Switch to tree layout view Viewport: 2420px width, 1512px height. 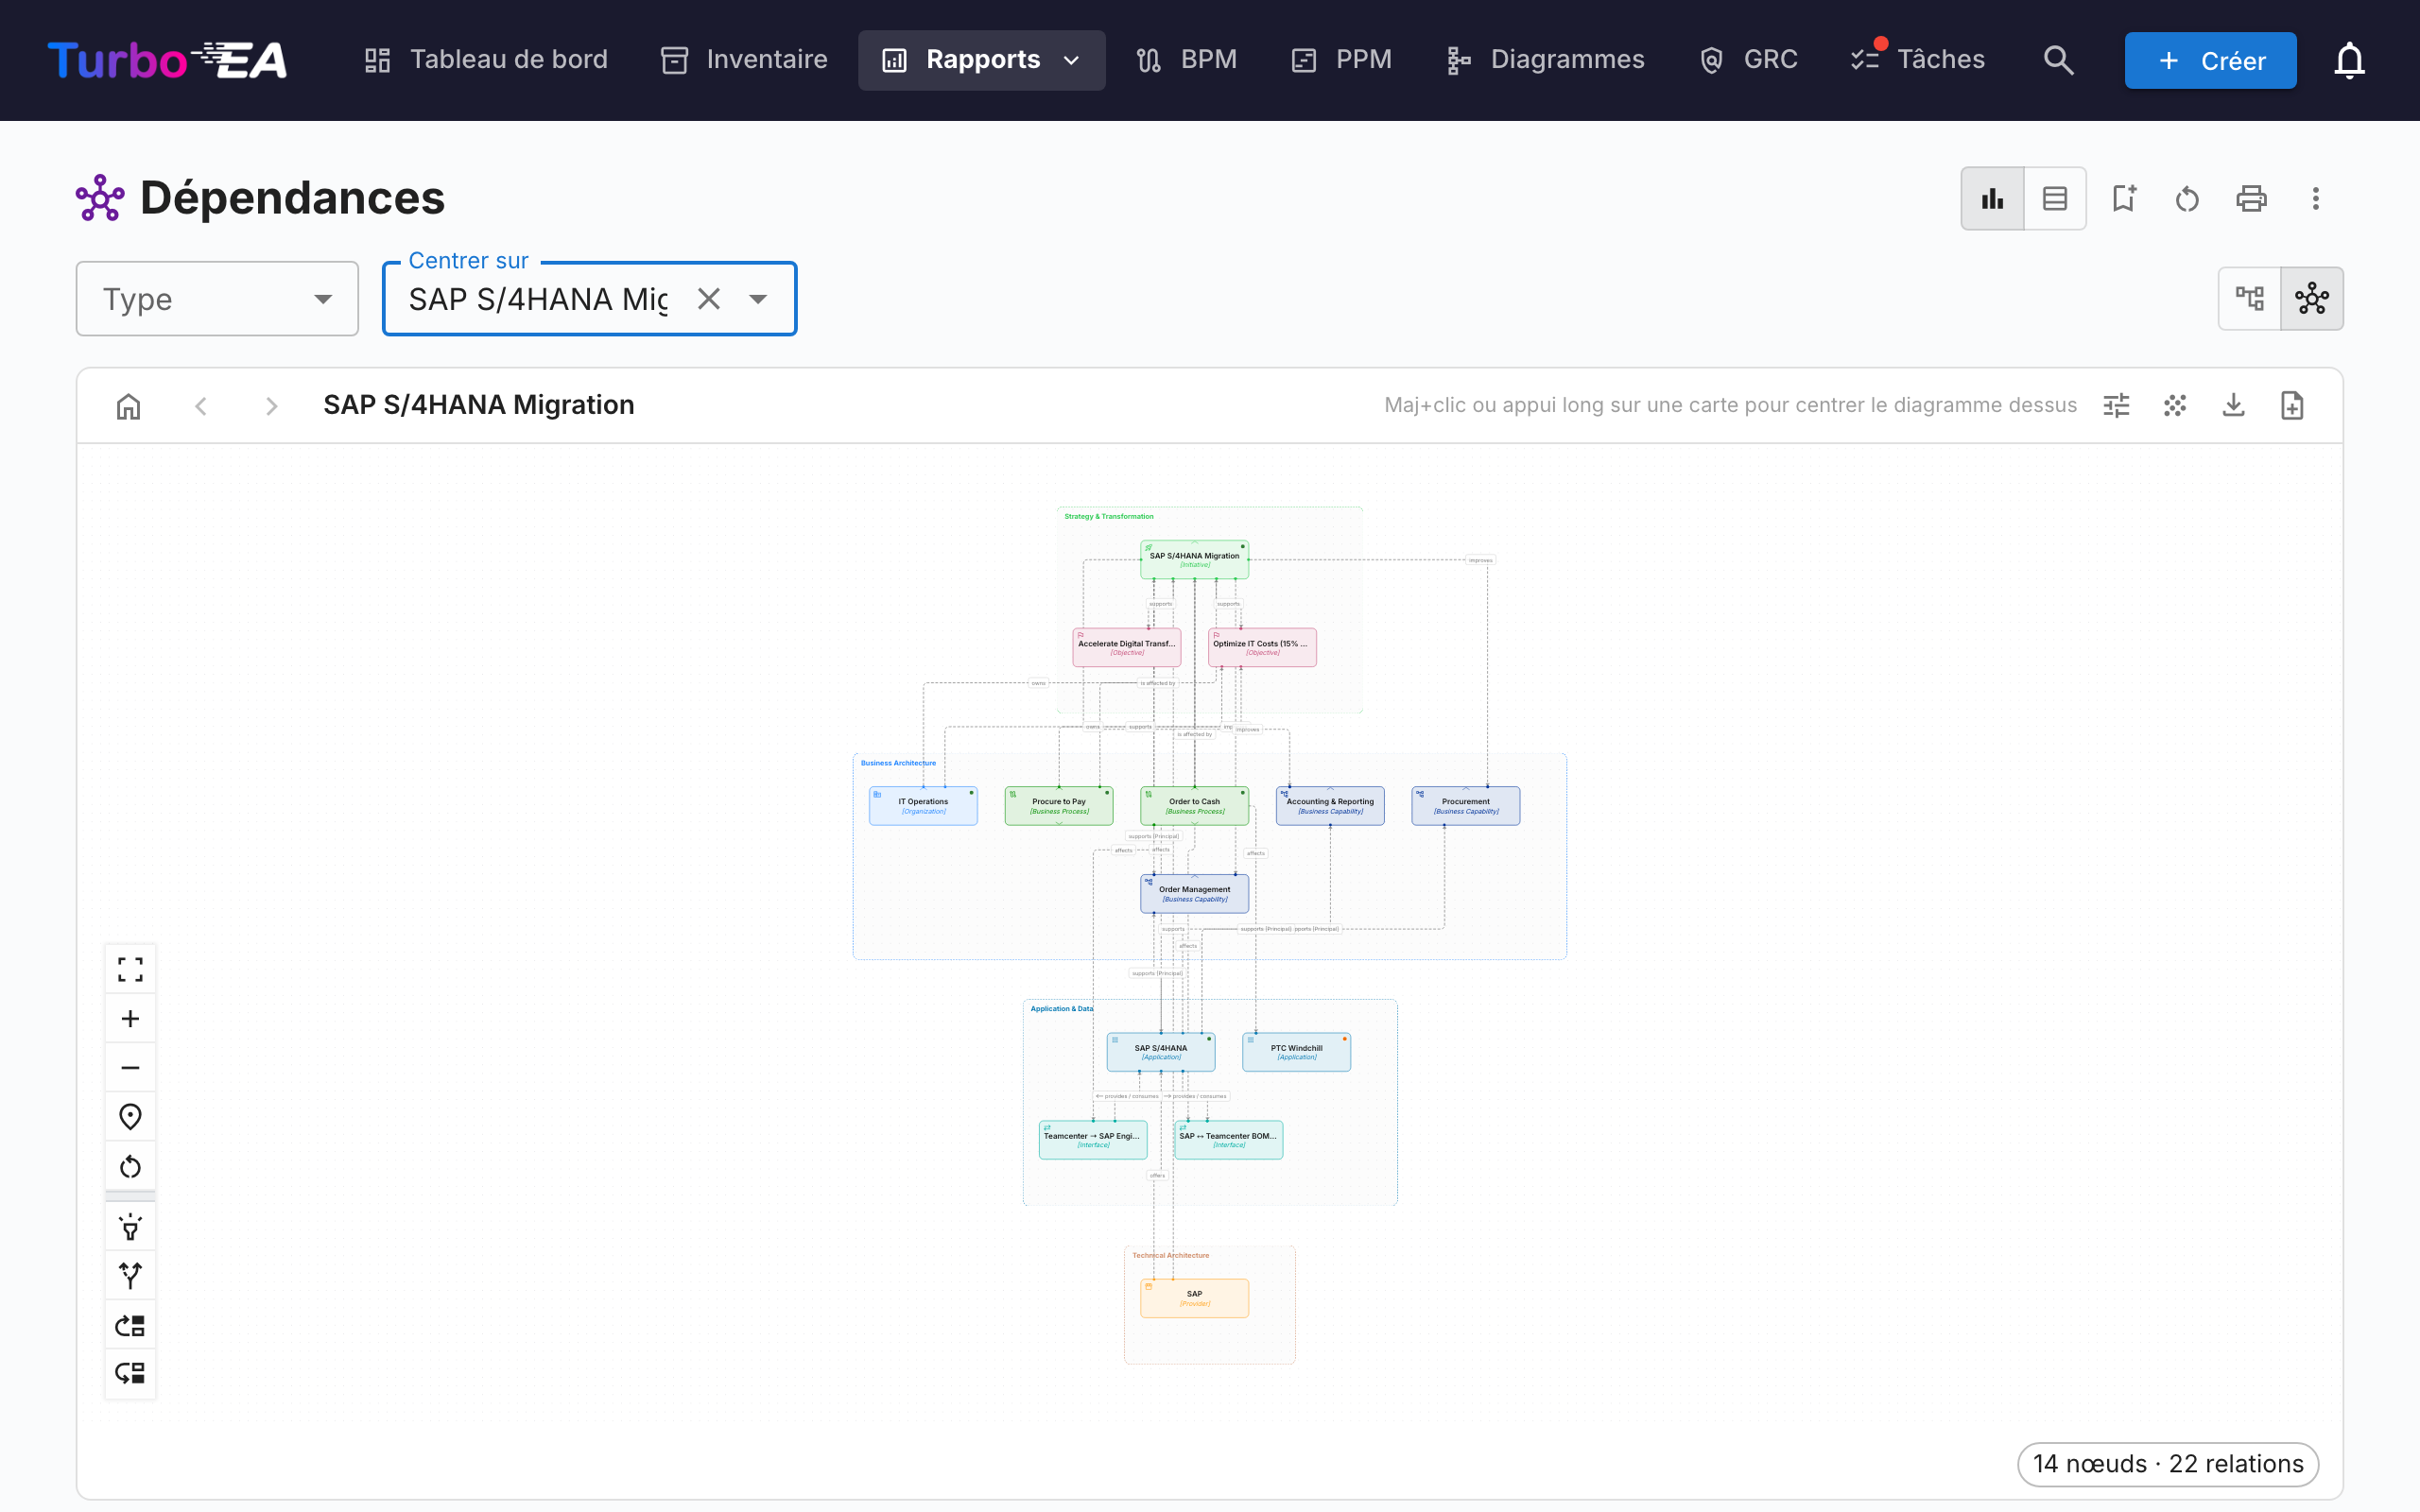[2250, 298]
